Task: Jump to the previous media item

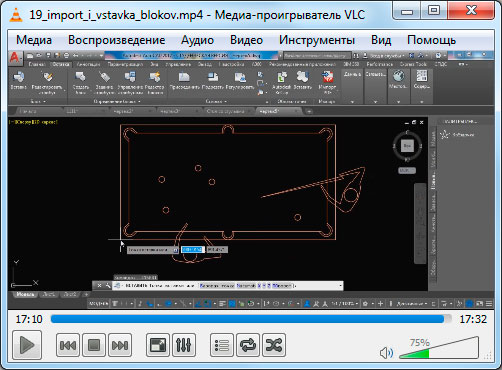Action: point(68,345)
